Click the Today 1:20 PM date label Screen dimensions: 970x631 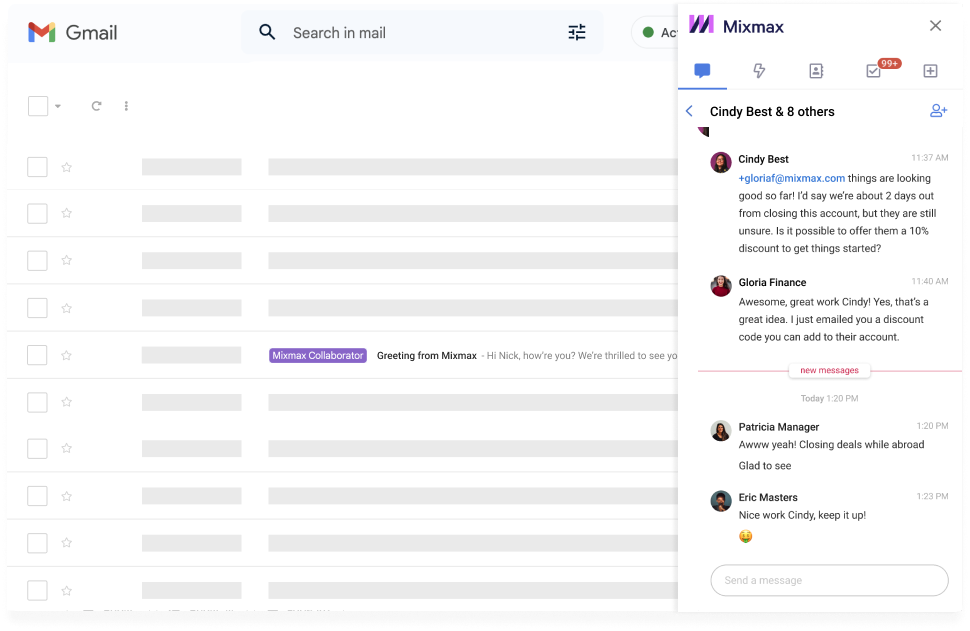829,398
